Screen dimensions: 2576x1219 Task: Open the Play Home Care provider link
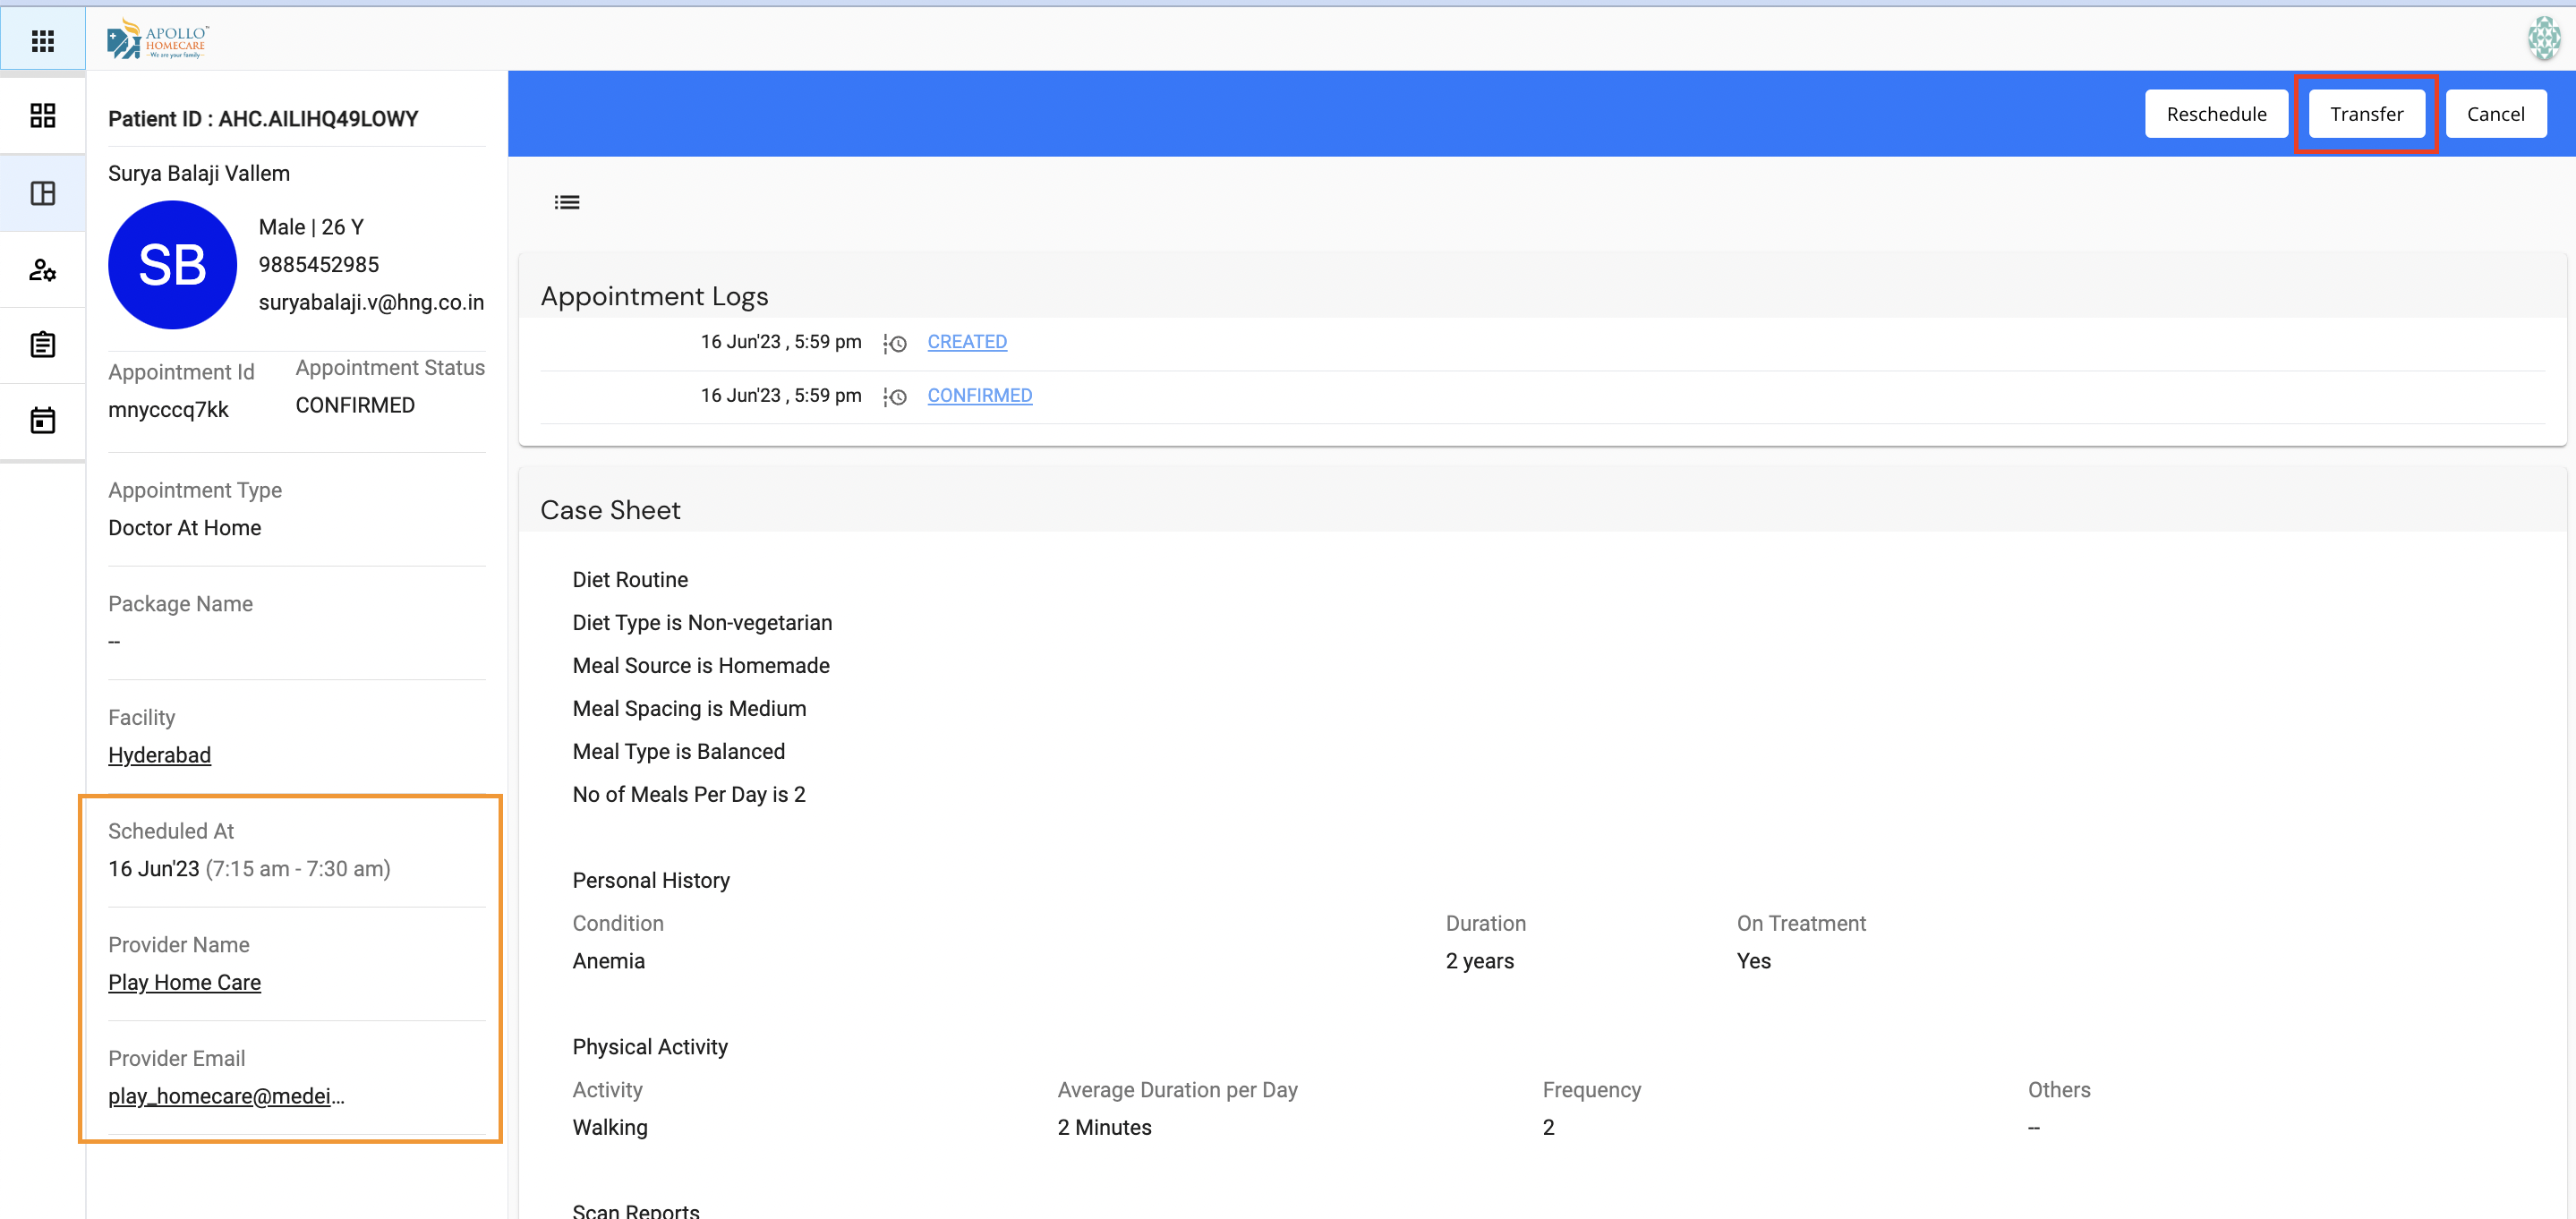(x=184, y=982)
